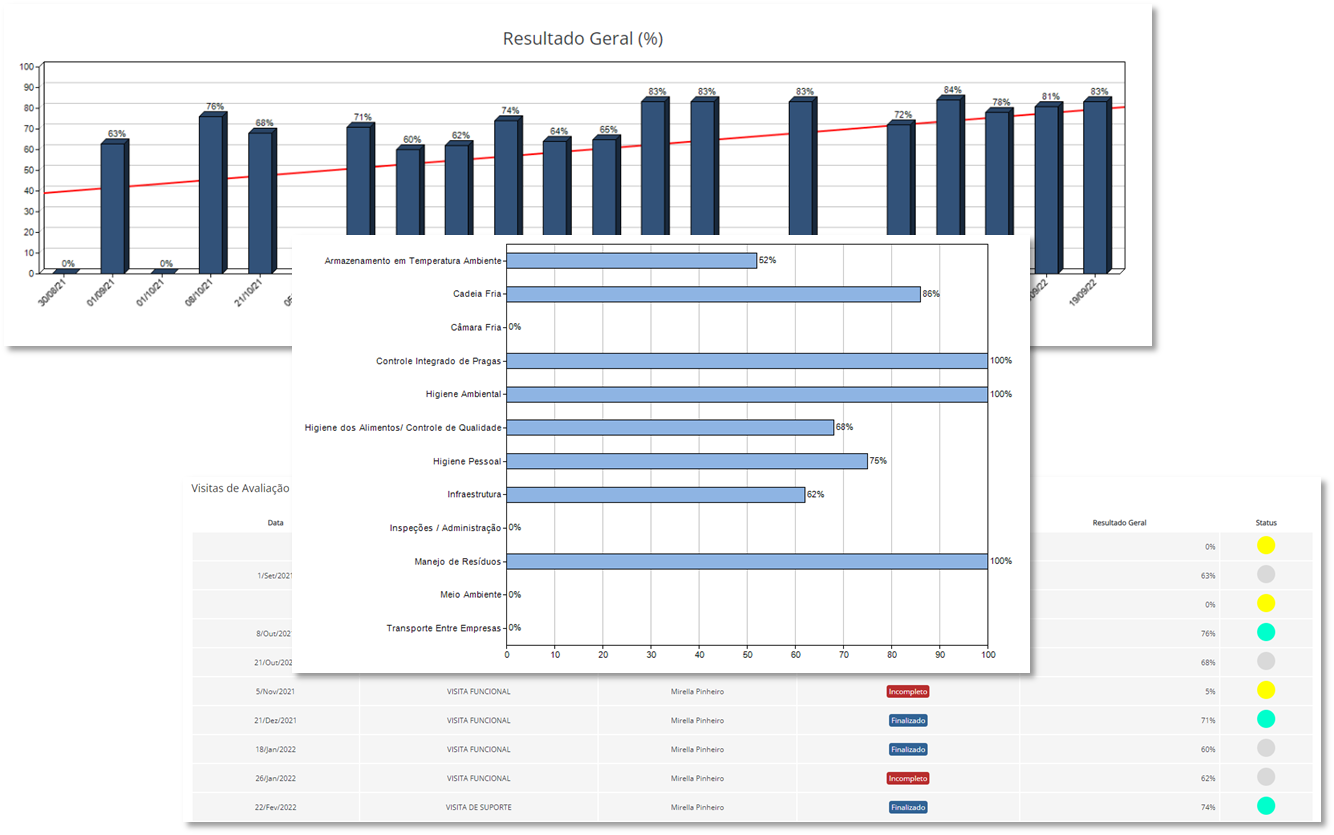Select the 74% bar in Resultado Geral chart
Screen dimensions: 1334x835
[x=508, y=178]
